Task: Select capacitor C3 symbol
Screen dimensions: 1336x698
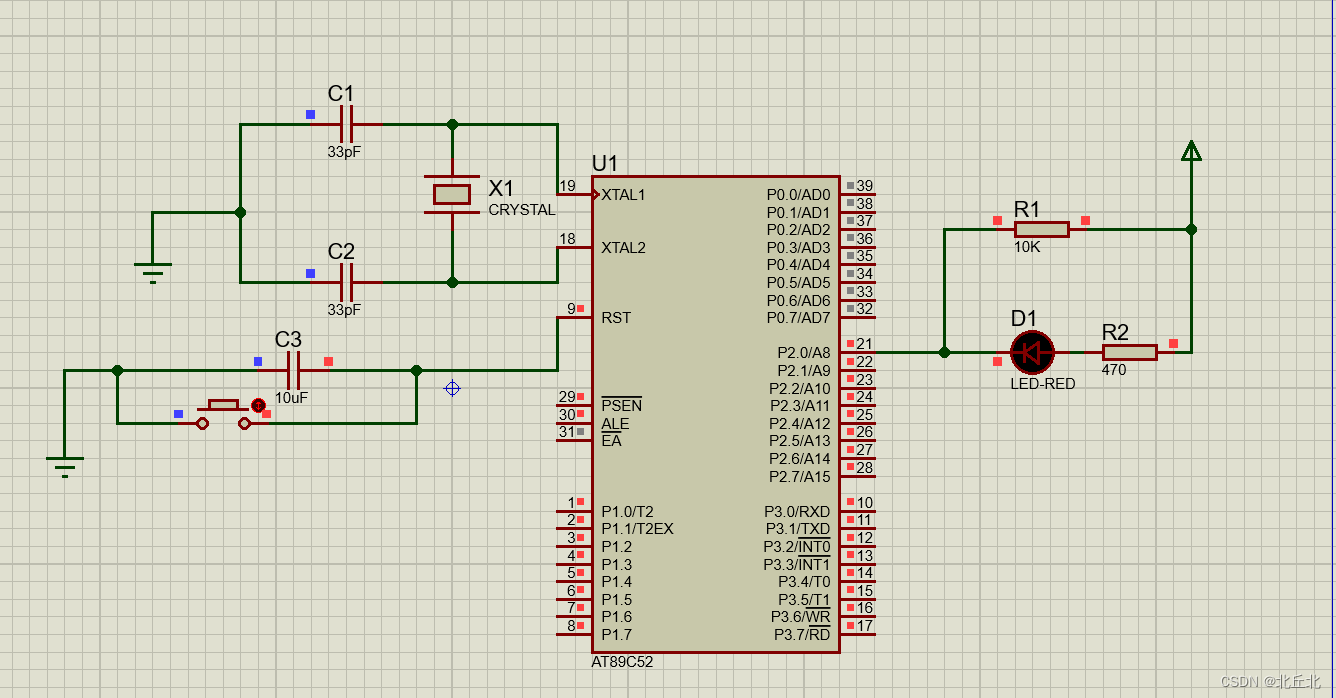Action: pos(293,371)
